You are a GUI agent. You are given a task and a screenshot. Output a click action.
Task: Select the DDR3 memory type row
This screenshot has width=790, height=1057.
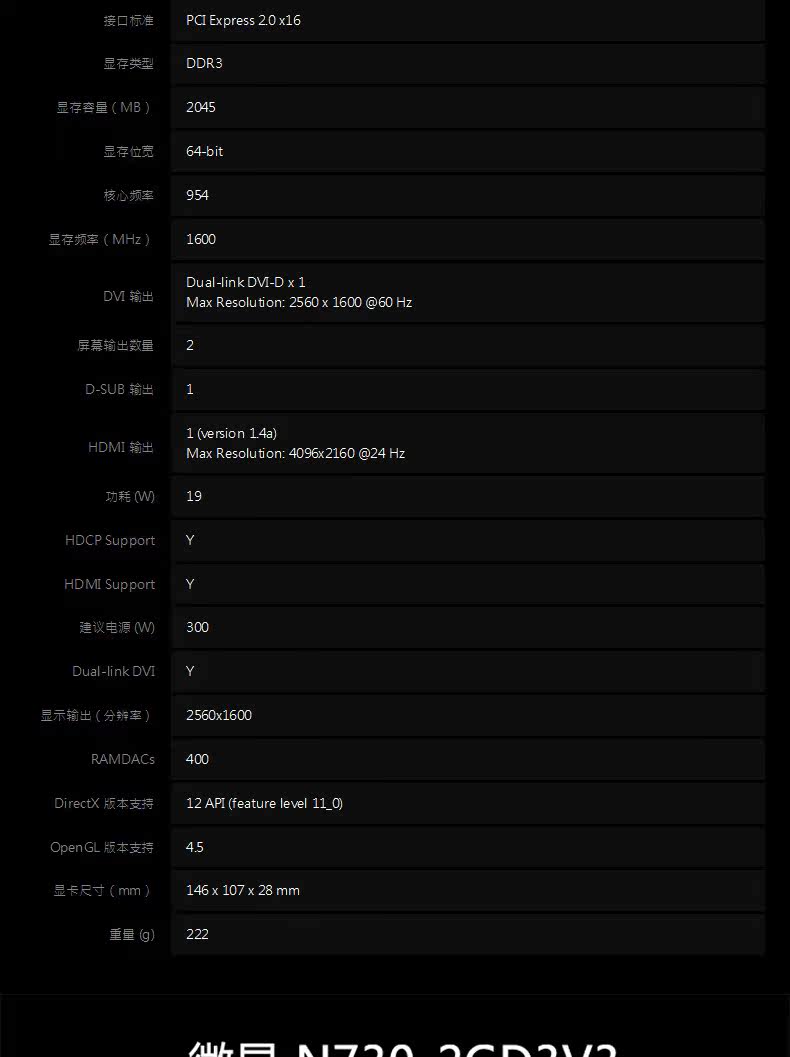[468, 63]
